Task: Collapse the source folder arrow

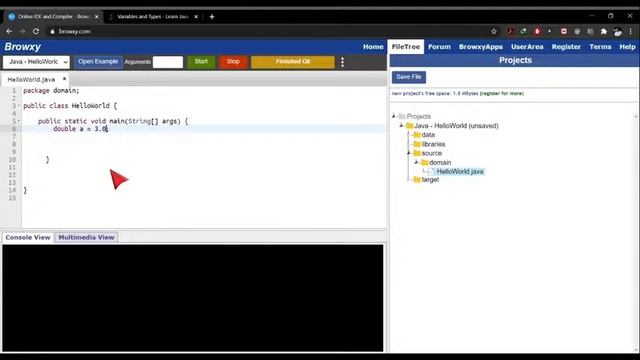Action: (x=409, y=153)
